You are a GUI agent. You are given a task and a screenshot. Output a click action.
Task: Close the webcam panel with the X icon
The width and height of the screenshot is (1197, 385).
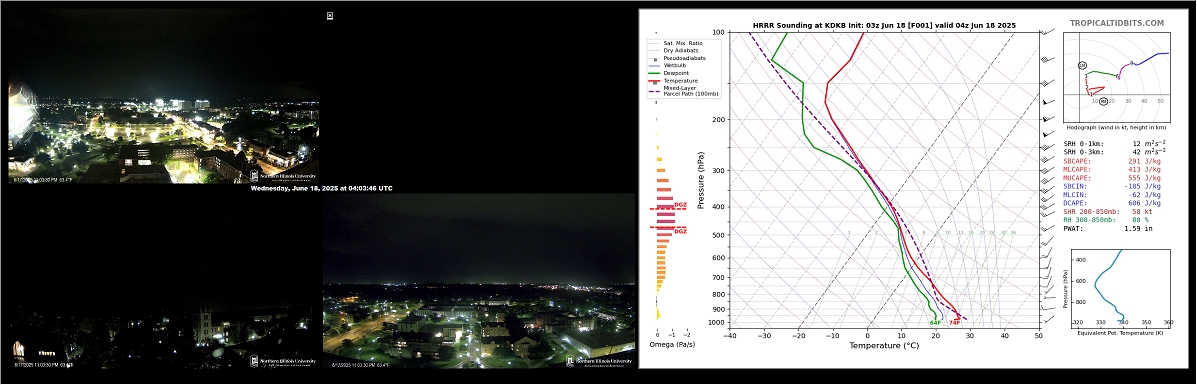coord(330,15)
